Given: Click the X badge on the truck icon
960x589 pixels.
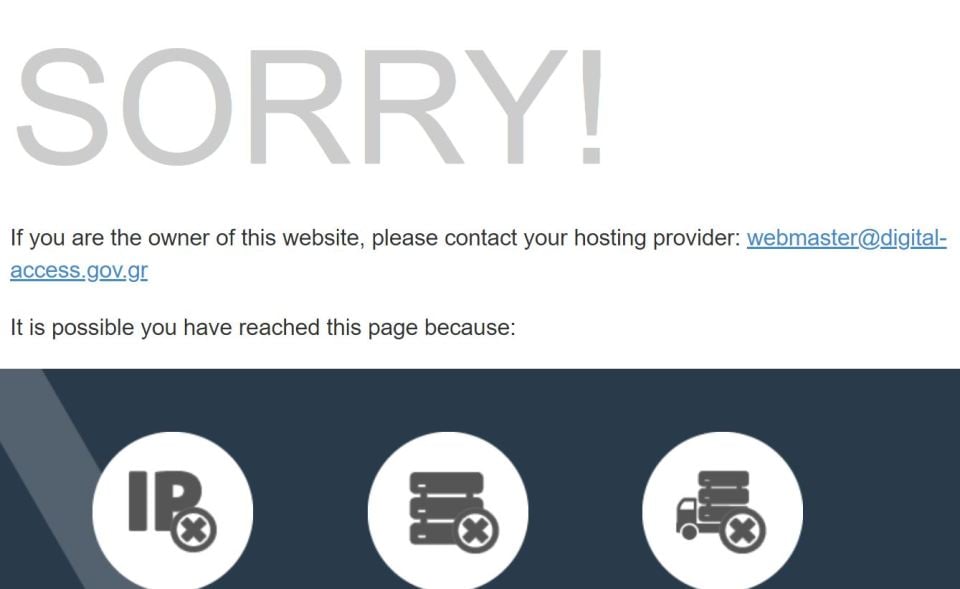Looking at the screenshot, I should coord(743,530).
